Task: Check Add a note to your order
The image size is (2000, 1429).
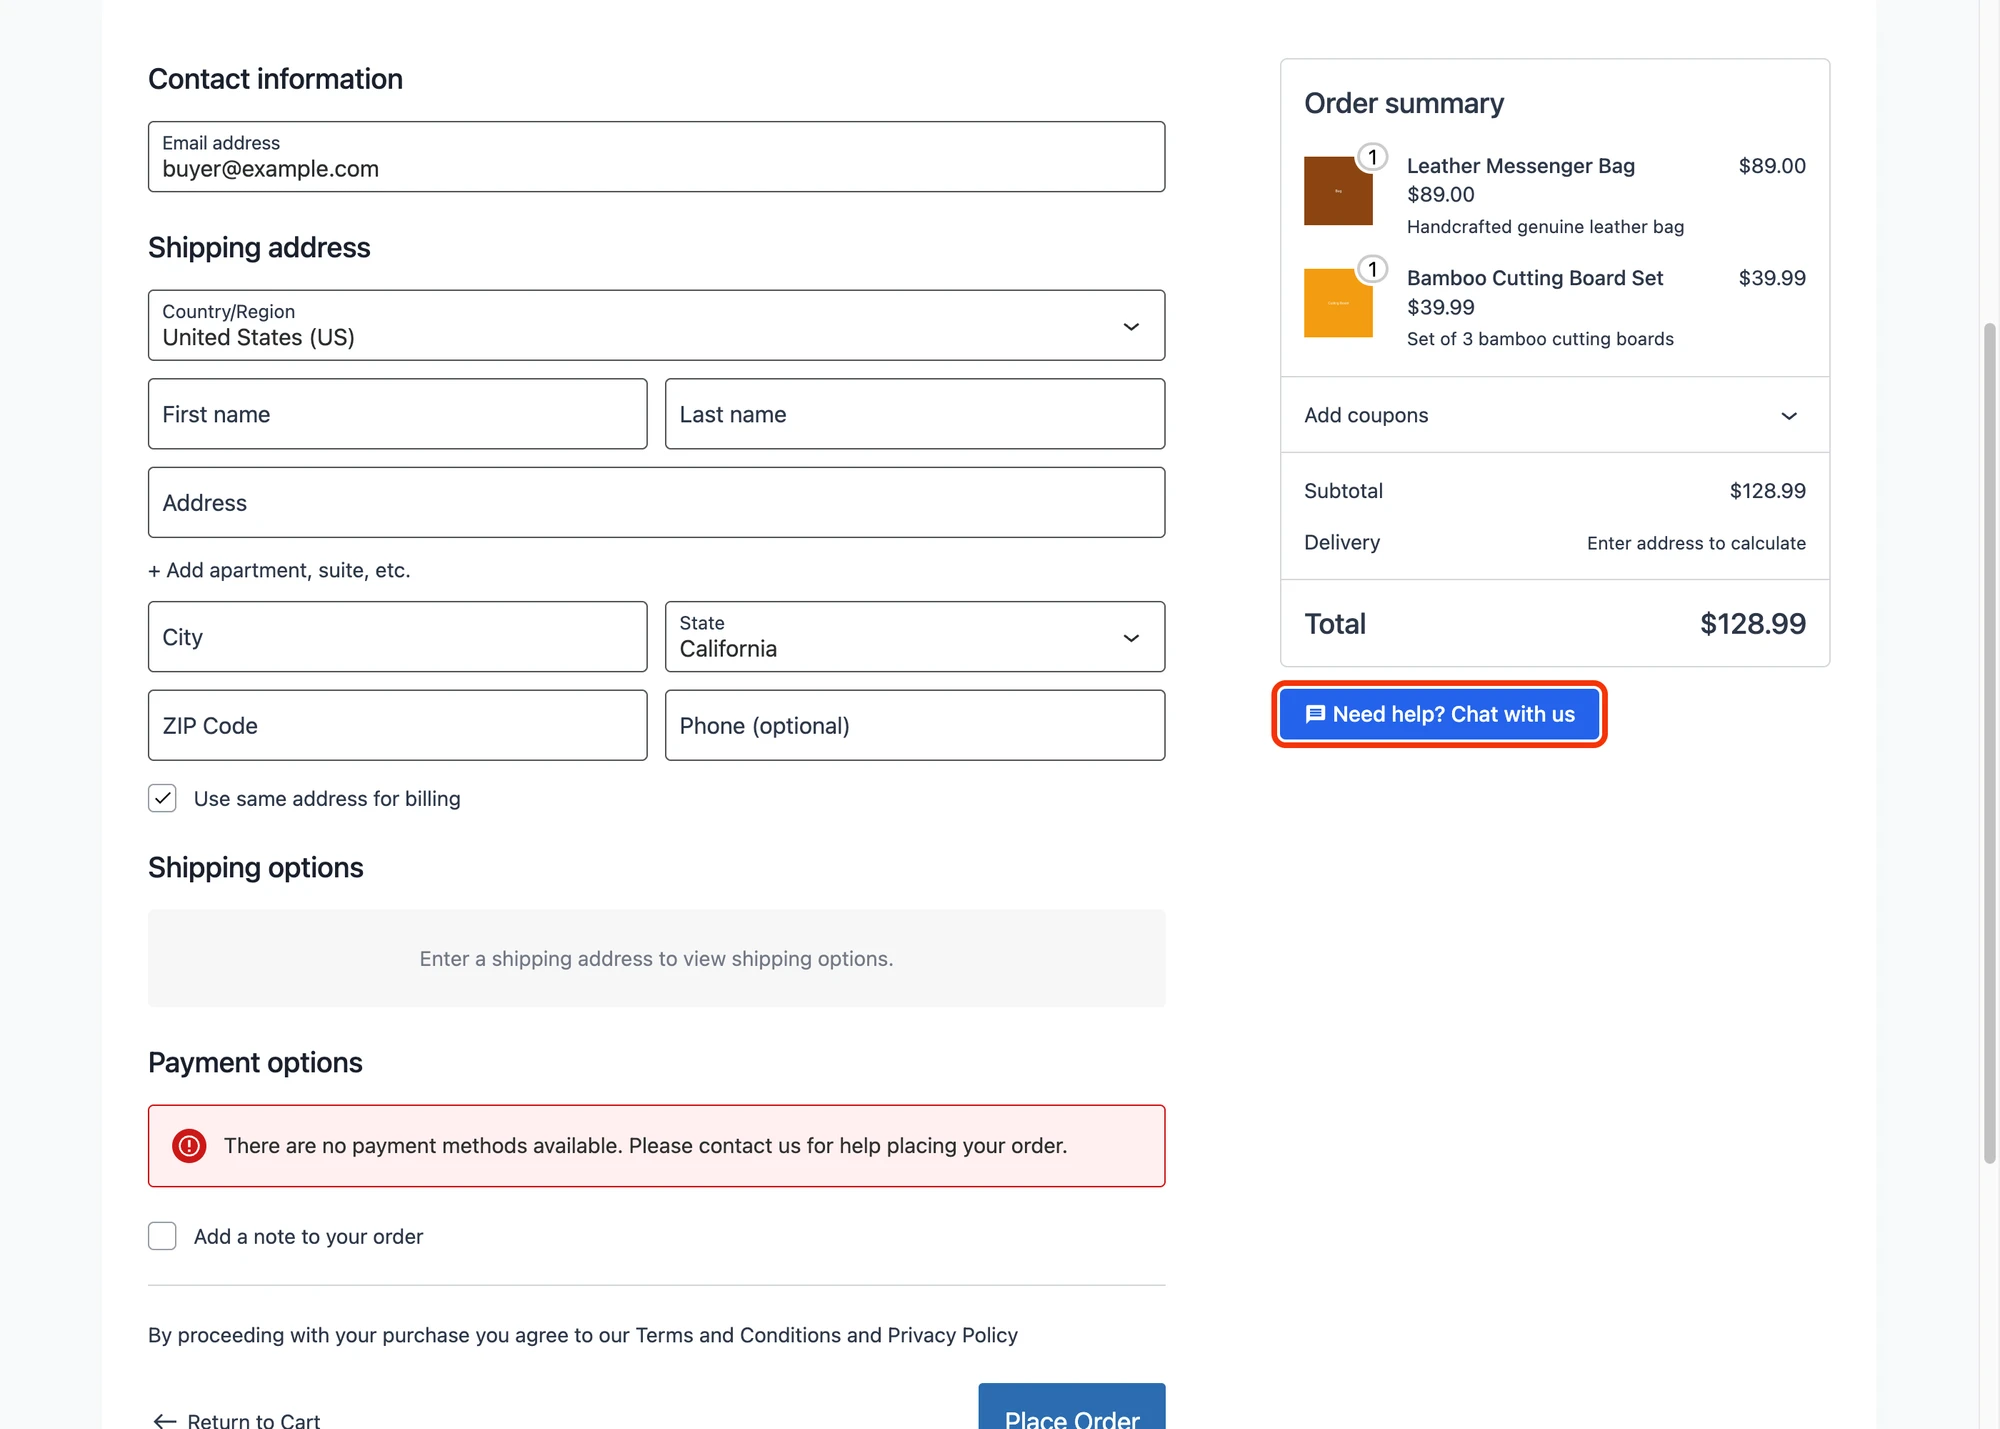Action: [162, 1236]
